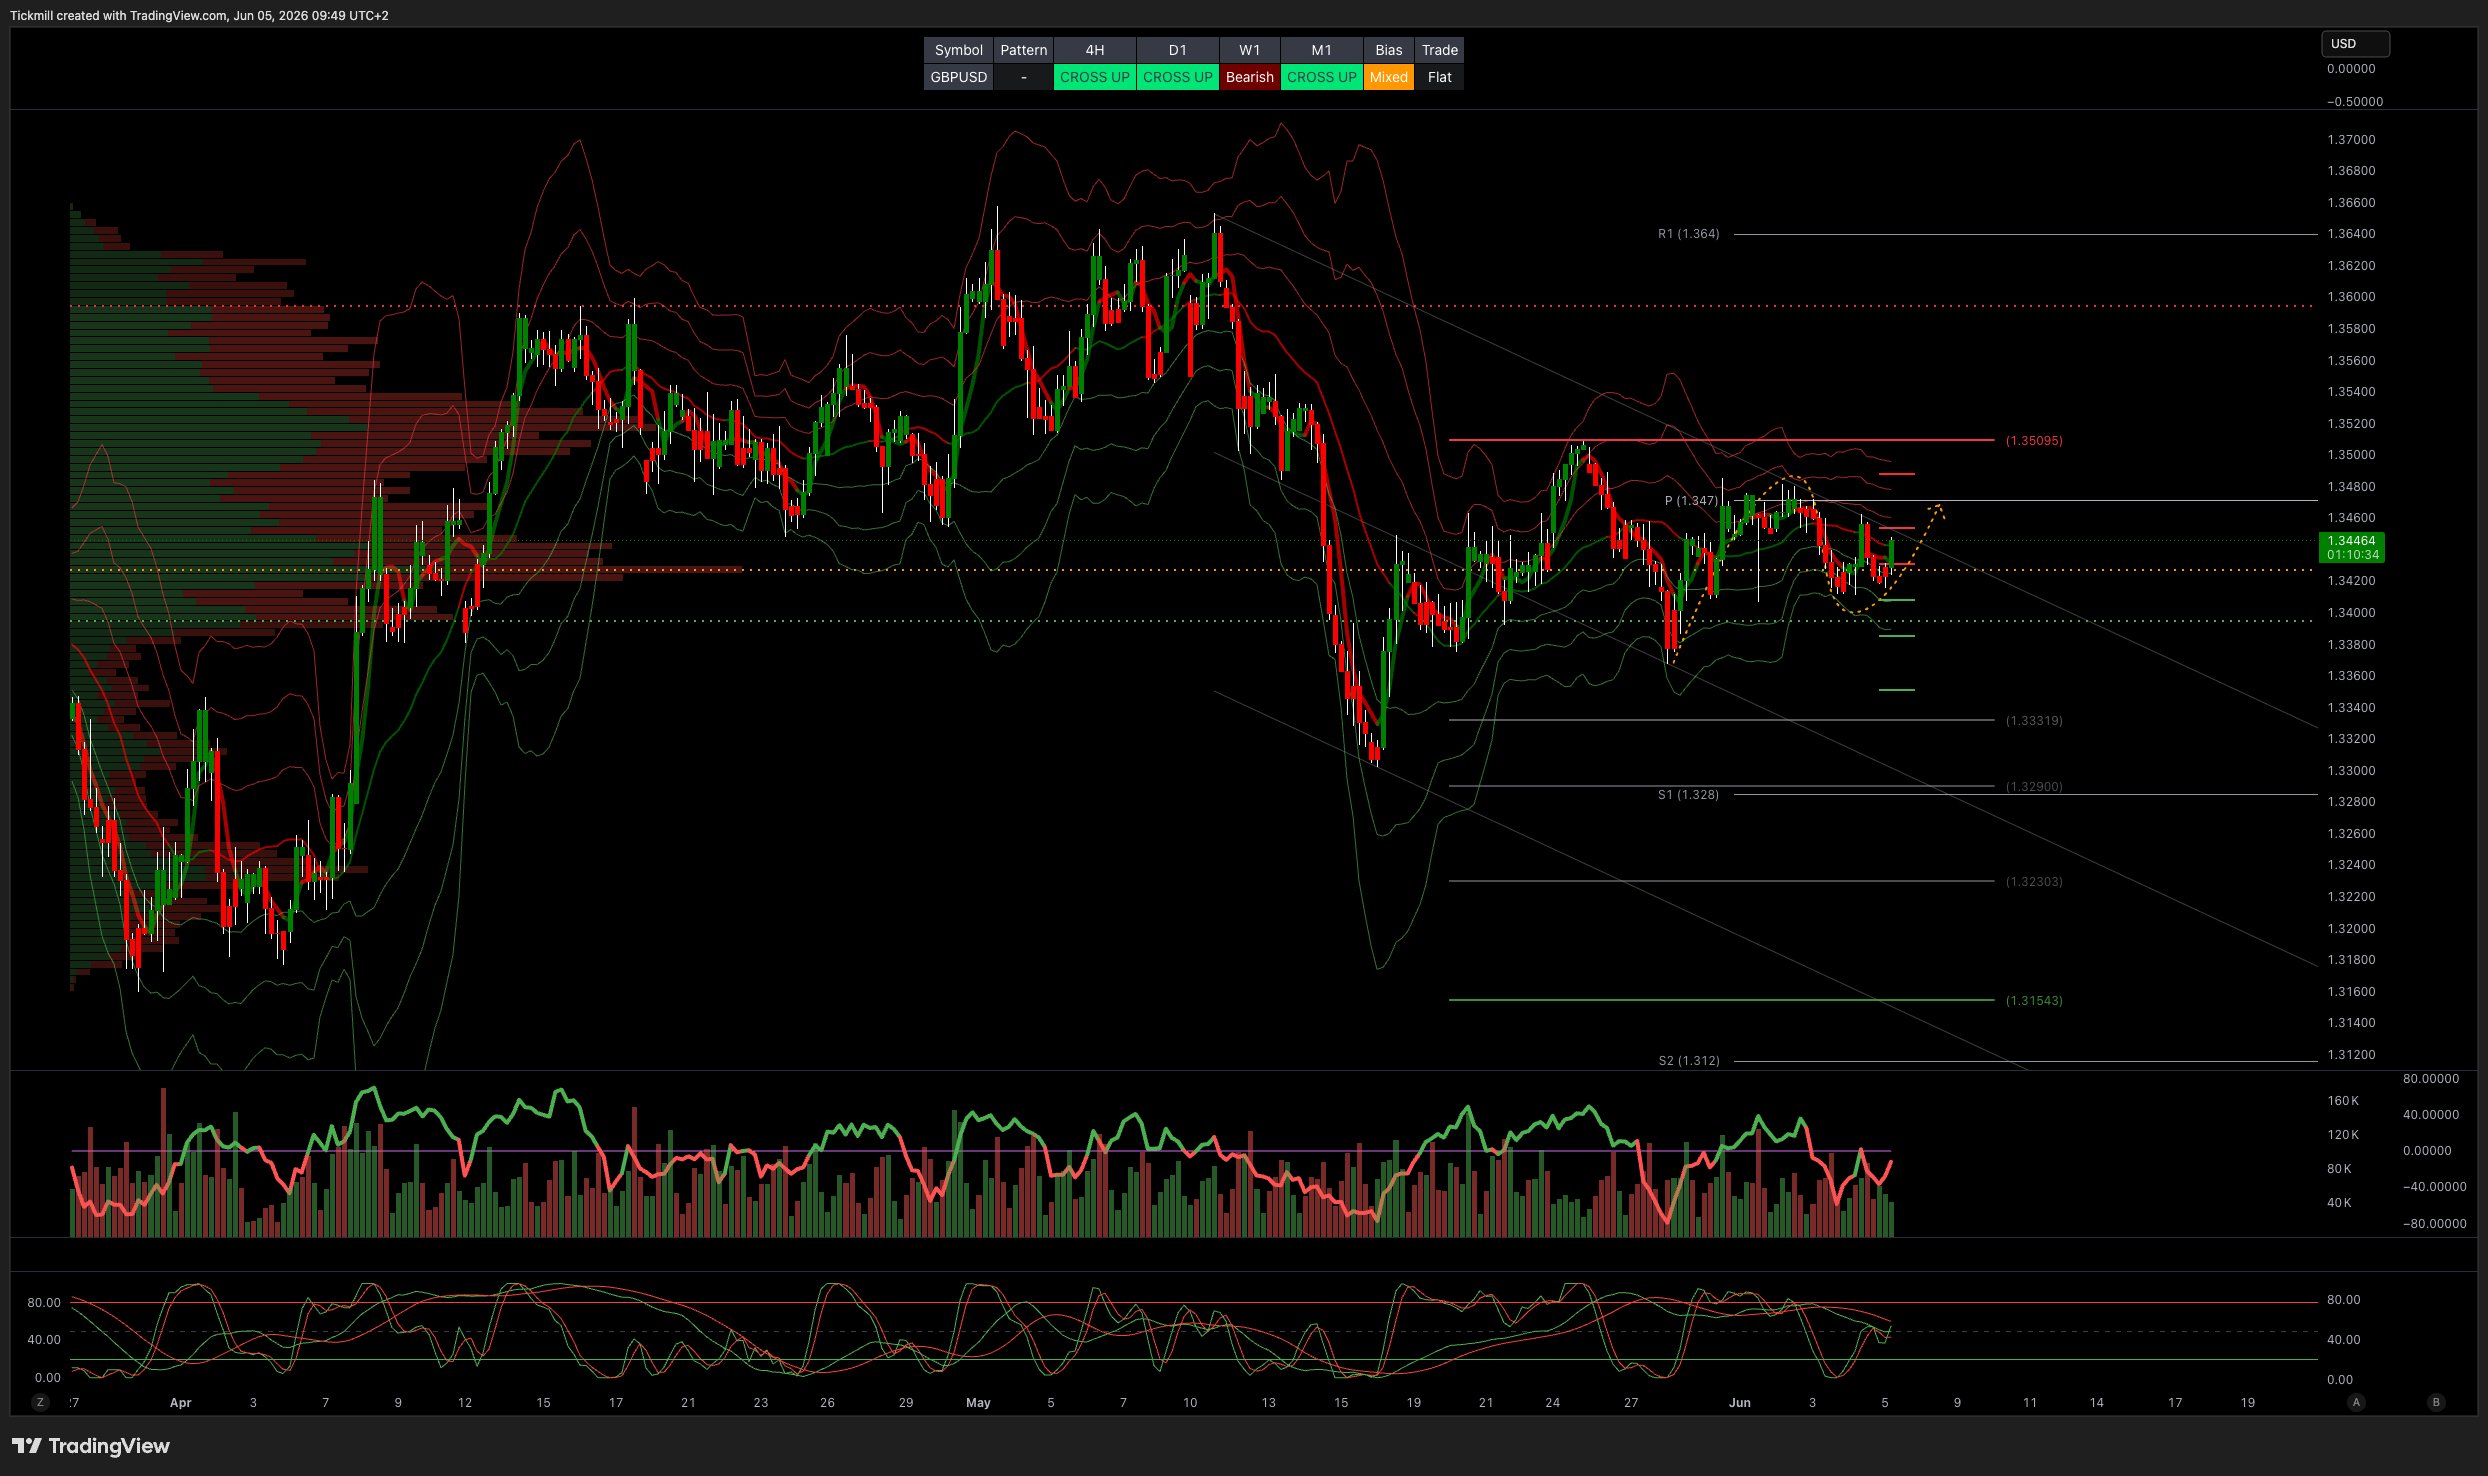
Task: Select the GBPUSD symbol cell
Action: (958, 77)
